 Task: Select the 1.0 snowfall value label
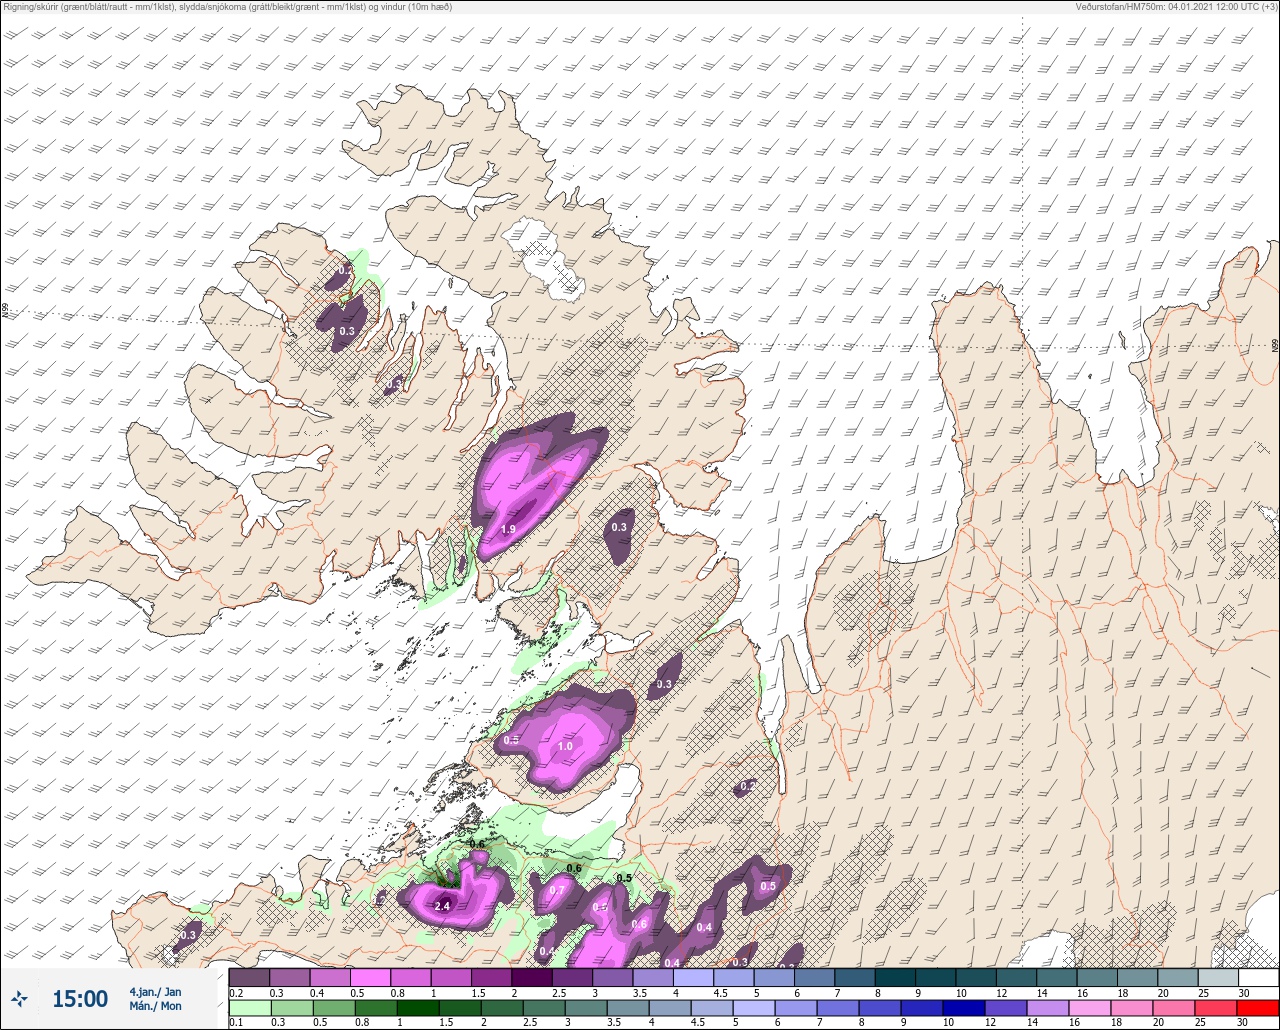[x=565, y=746]
